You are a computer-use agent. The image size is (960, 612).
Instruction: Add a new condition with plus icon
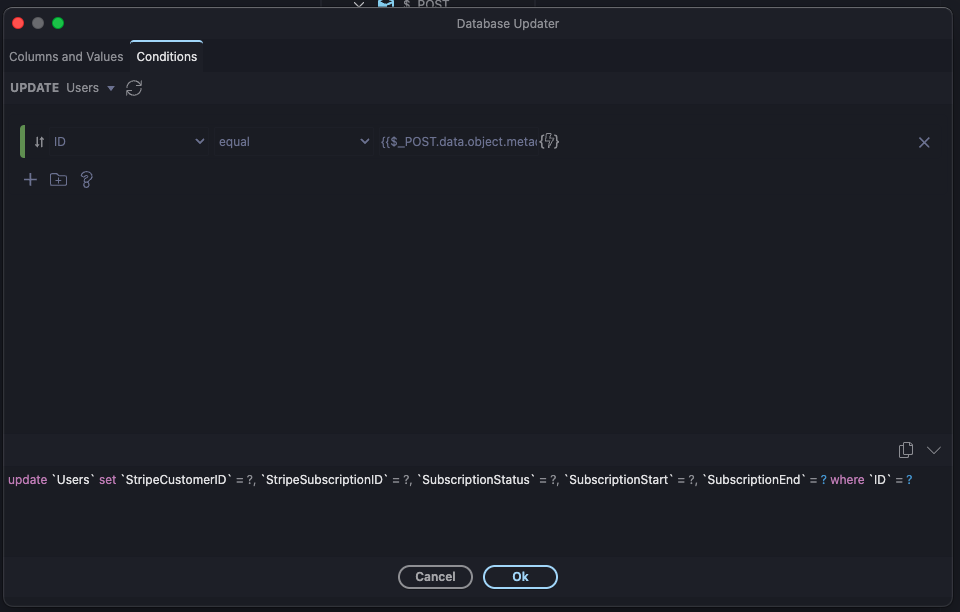[30, 180]
